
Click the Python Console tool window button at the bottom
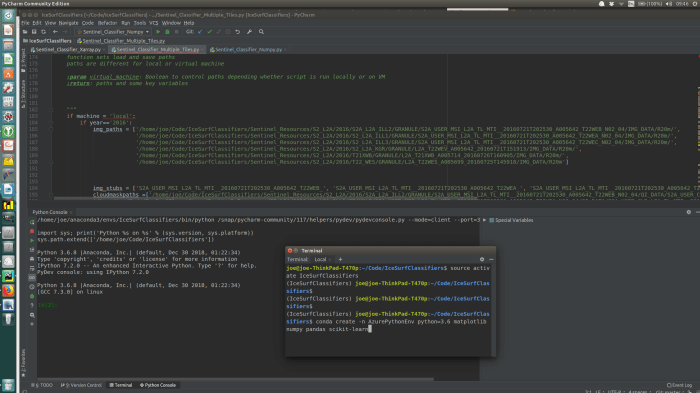tap(158, 385)
